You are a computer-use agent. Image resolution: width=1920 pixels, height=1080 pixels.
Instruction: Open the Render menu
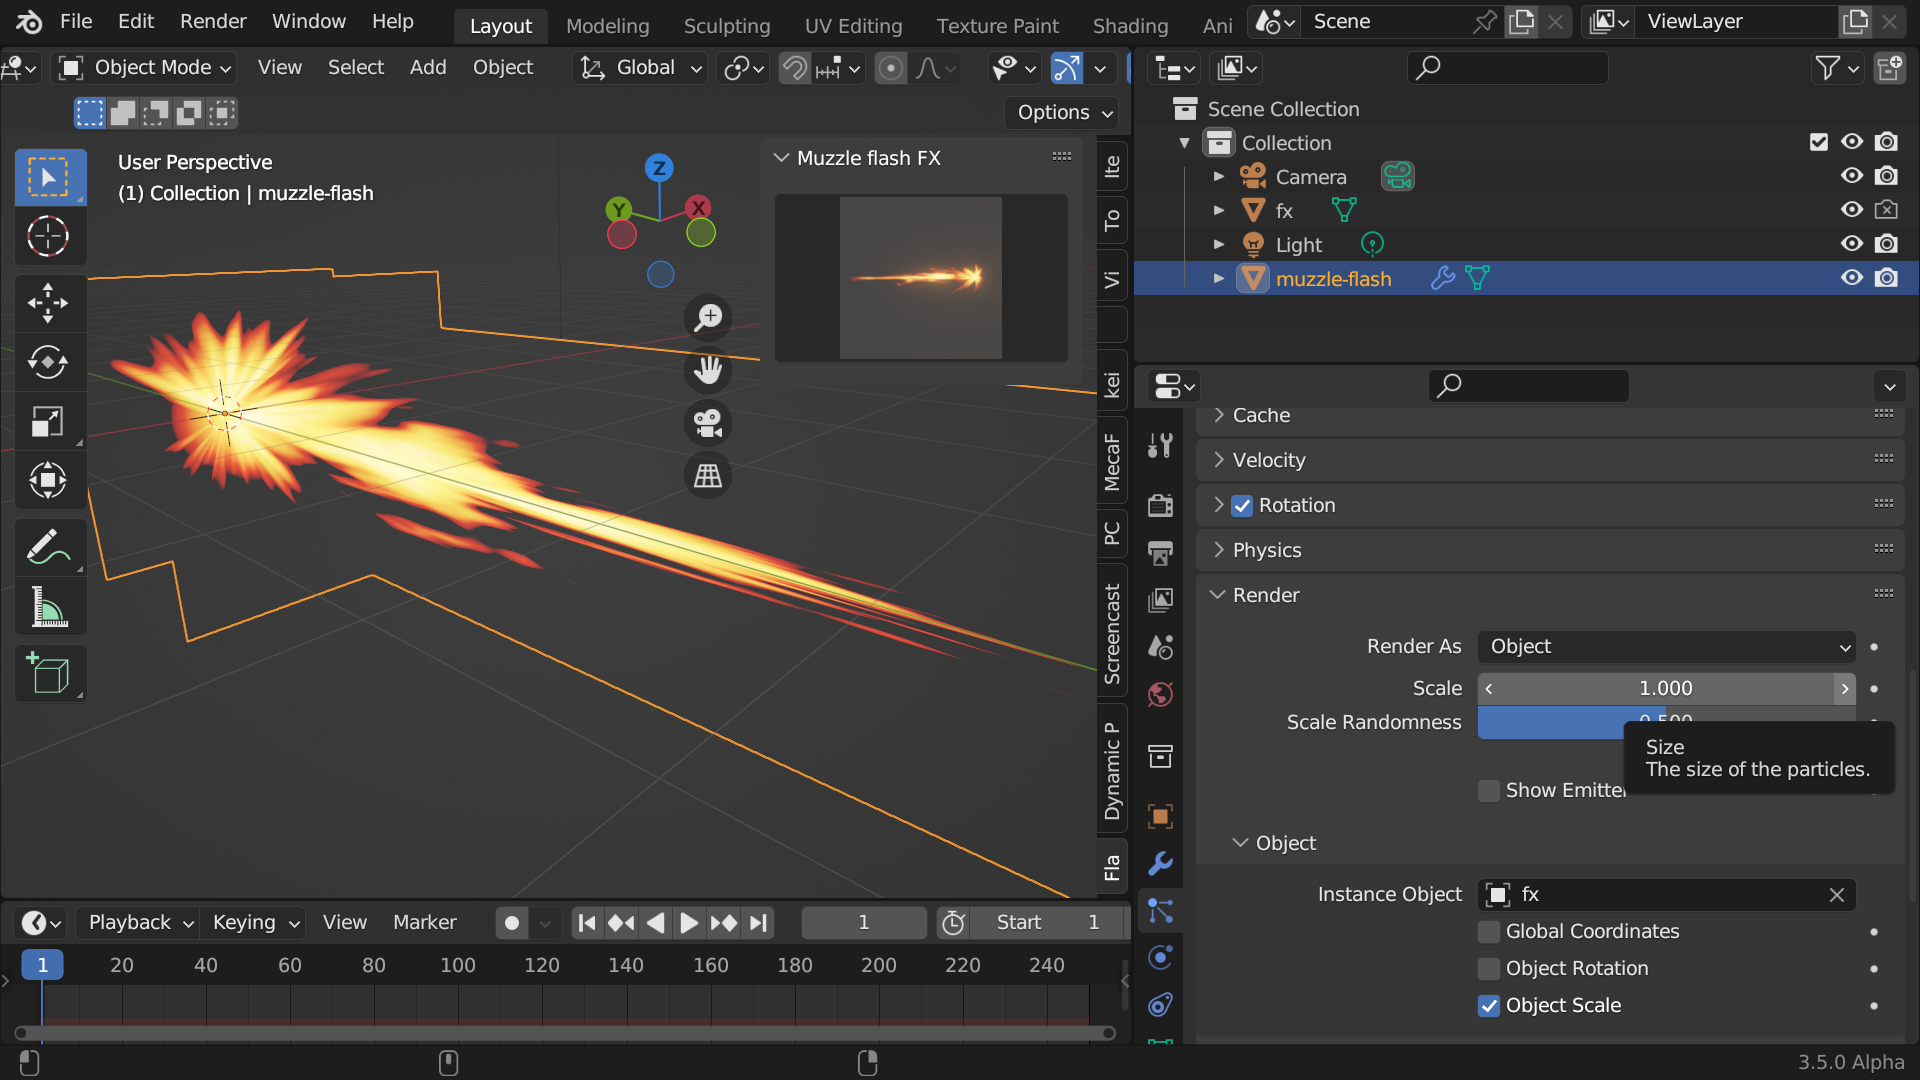coord(212,21)
